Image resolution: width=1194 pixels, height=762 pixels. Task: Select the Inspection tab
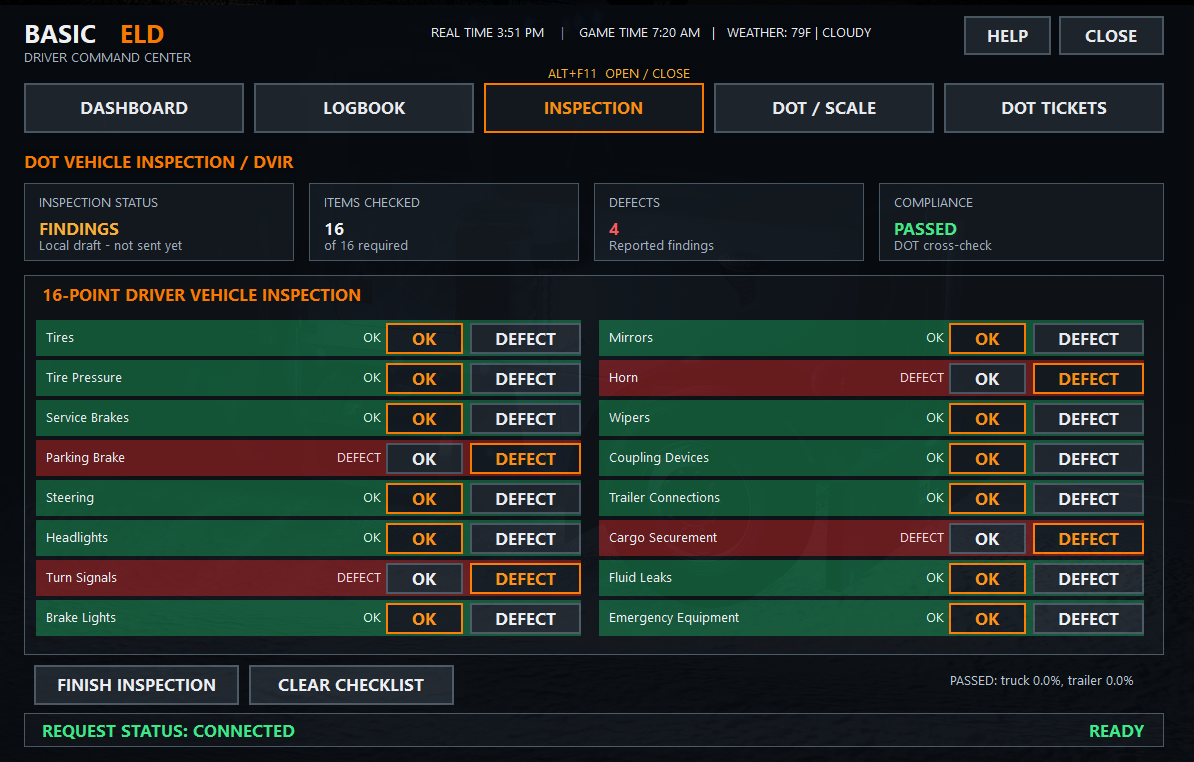pos(594,108)
